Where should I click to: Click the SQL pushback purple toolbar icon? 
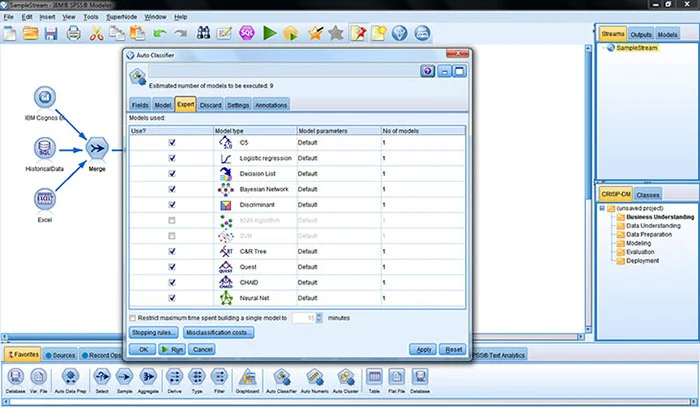pos(247,33)
